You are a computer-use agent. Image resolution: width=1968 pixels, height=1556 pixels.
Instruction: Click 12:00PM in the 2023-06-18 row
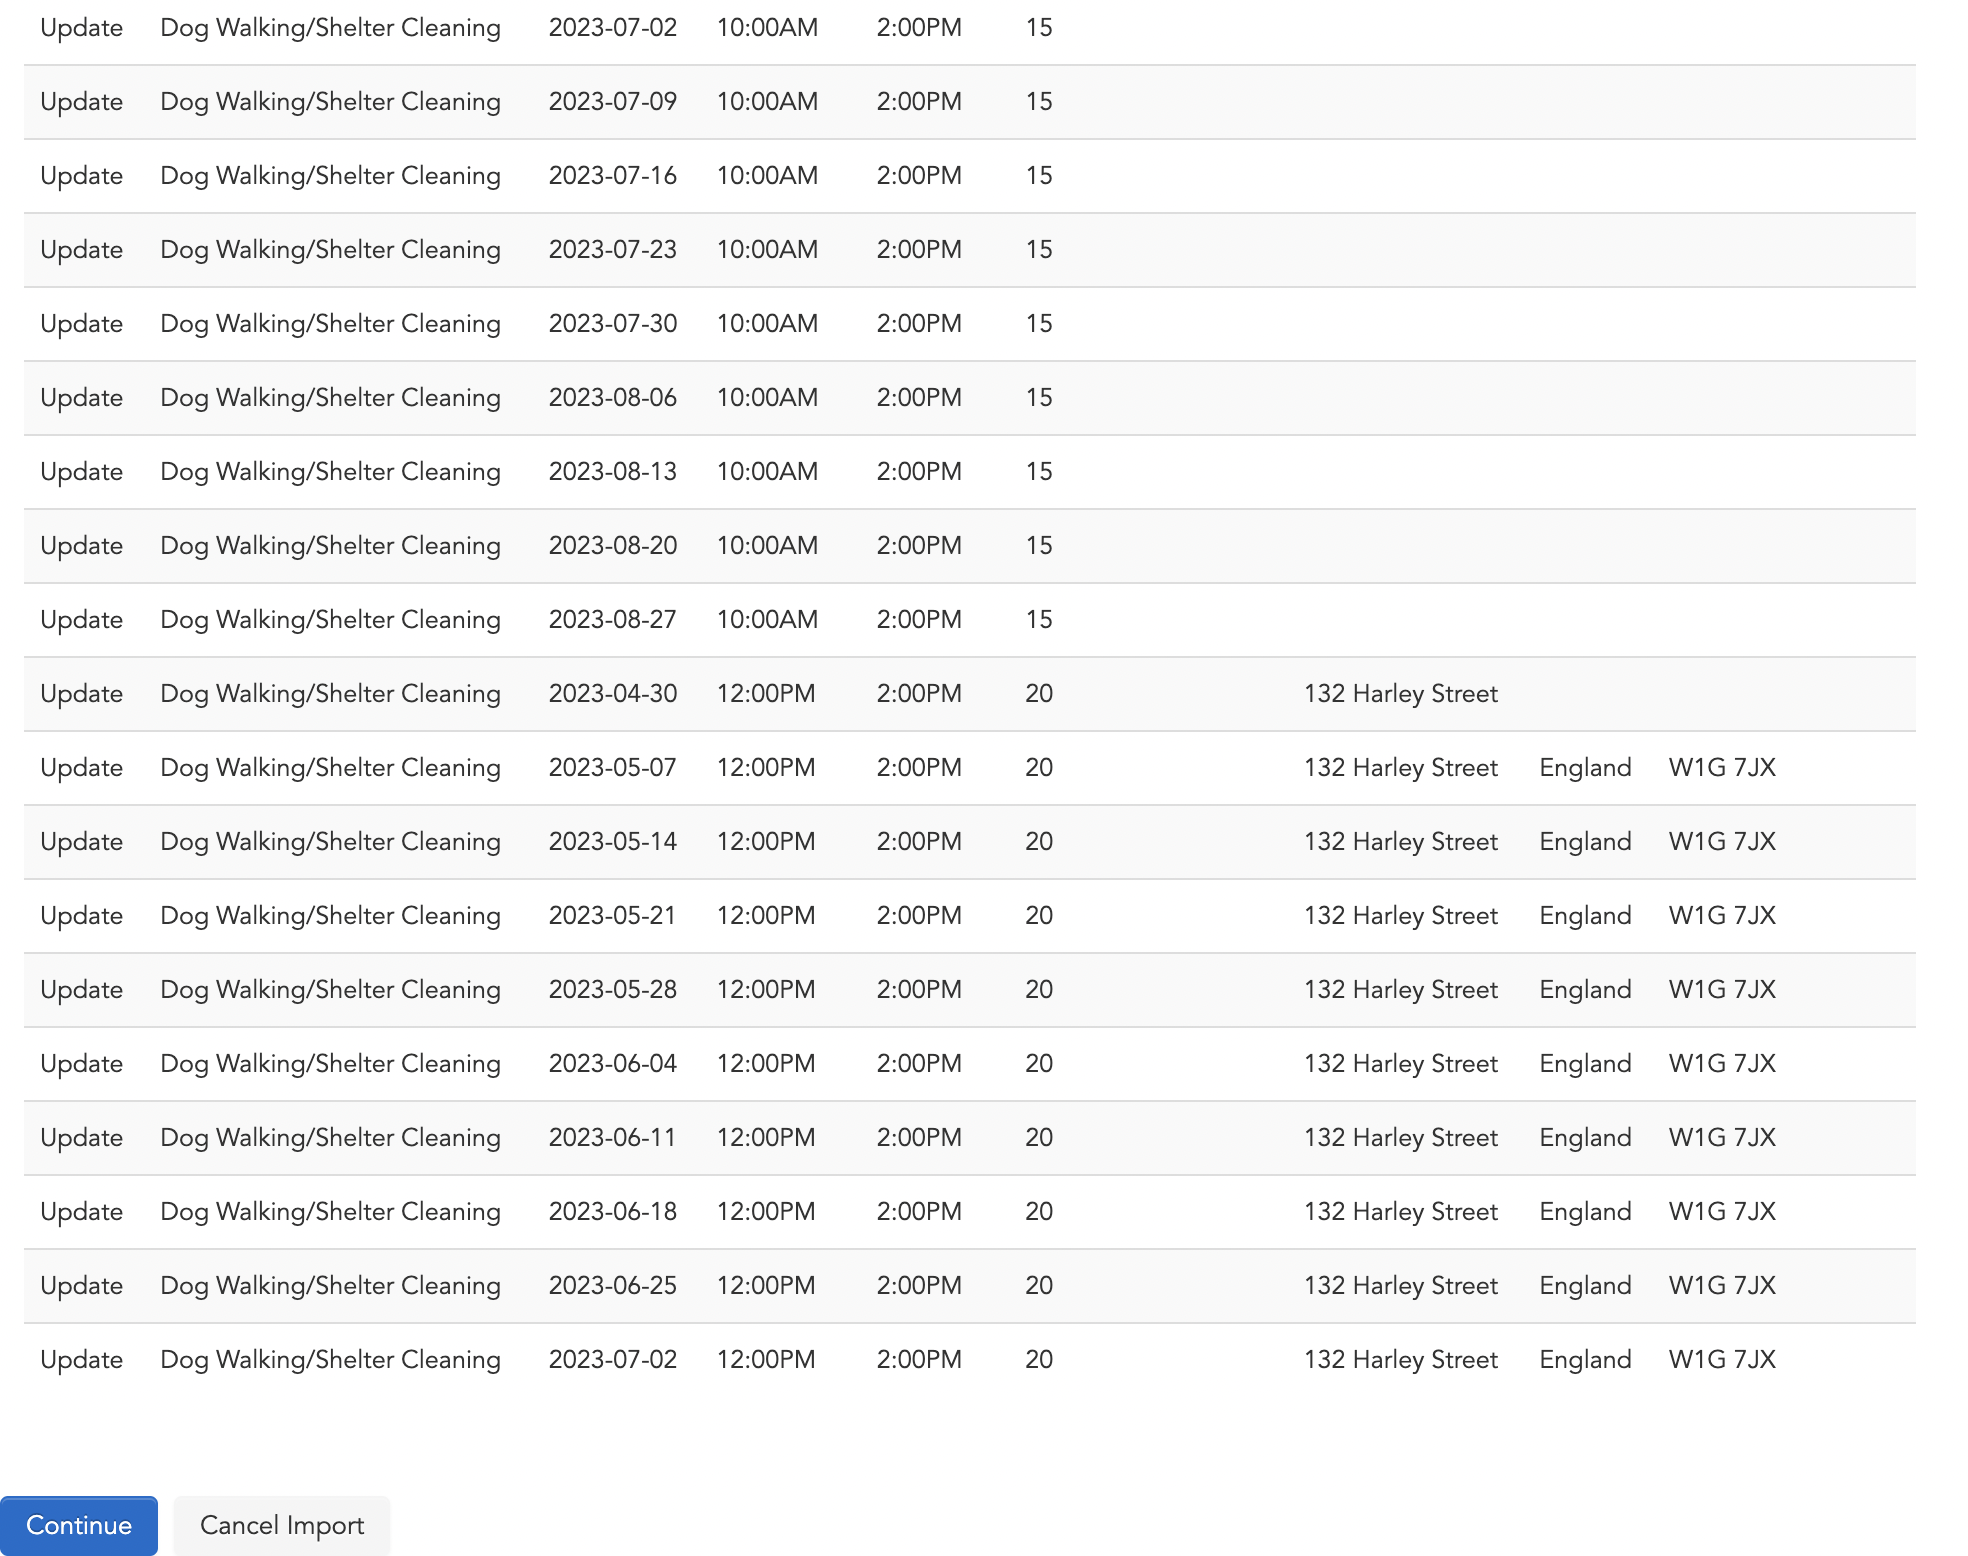point(766,1212)
